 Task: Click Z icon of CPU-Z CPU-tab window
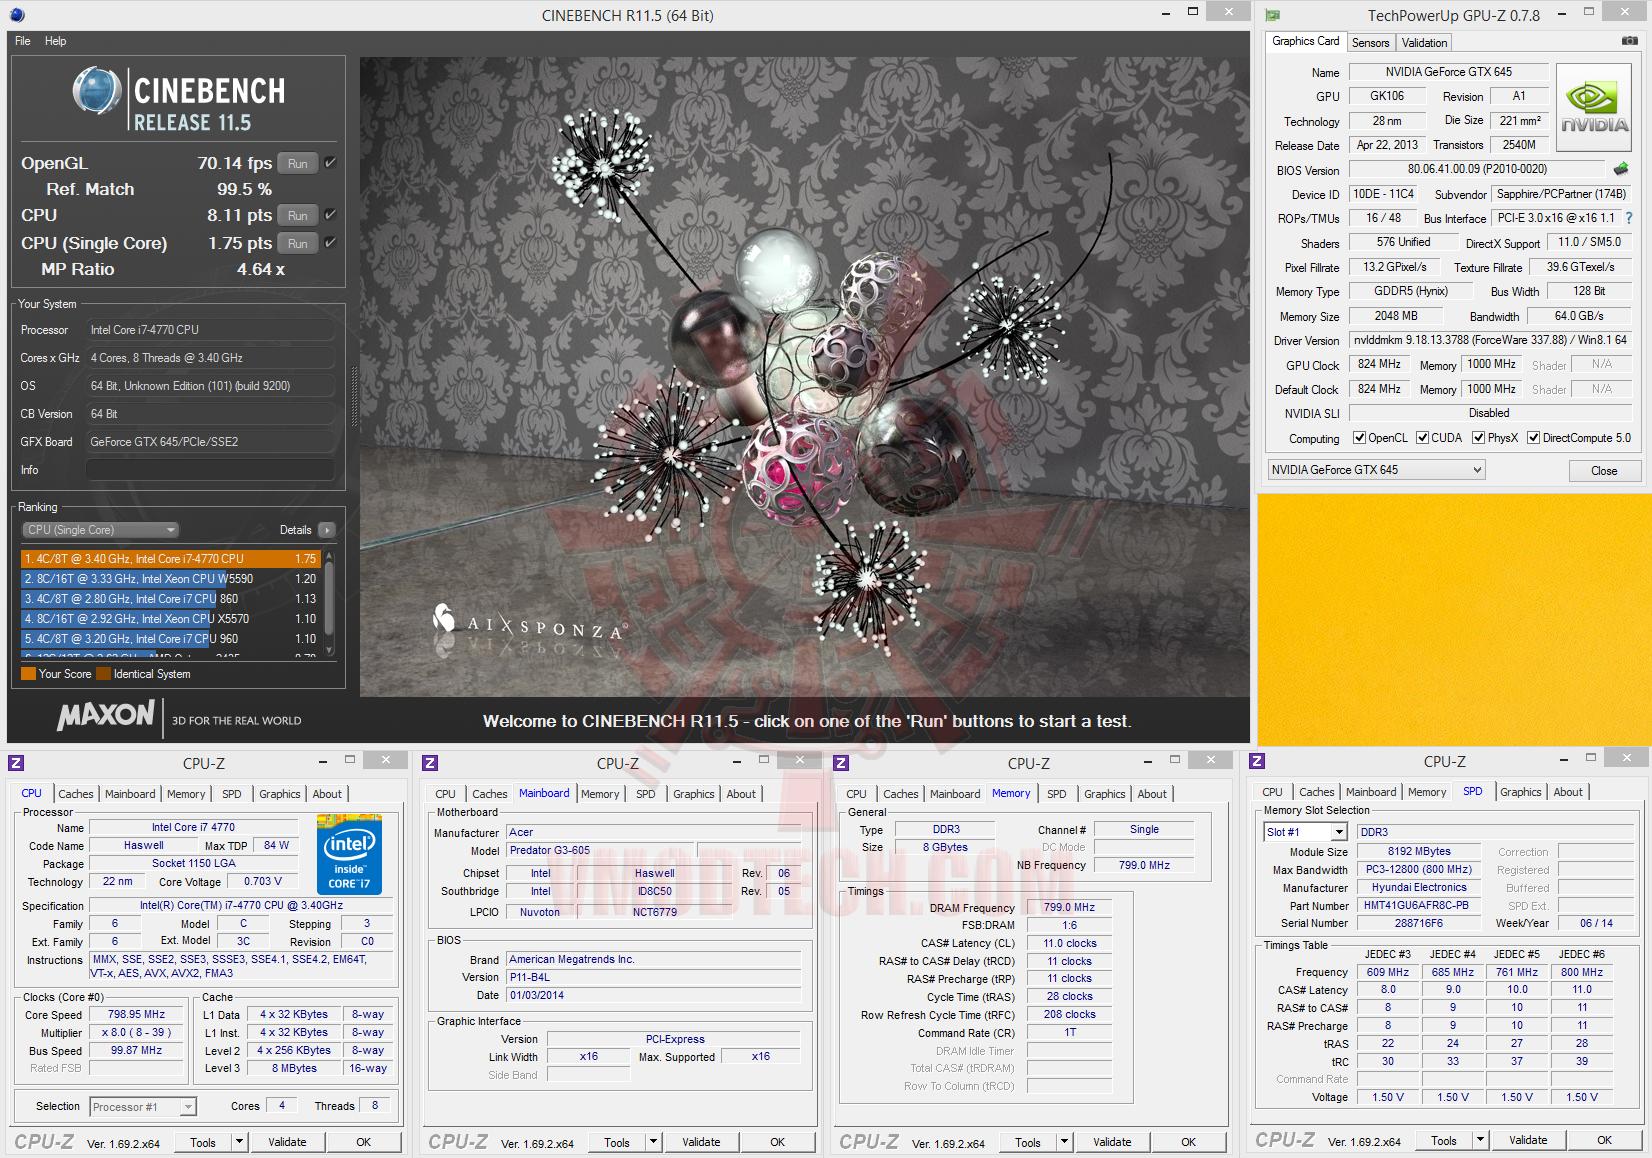click(16, 763)
